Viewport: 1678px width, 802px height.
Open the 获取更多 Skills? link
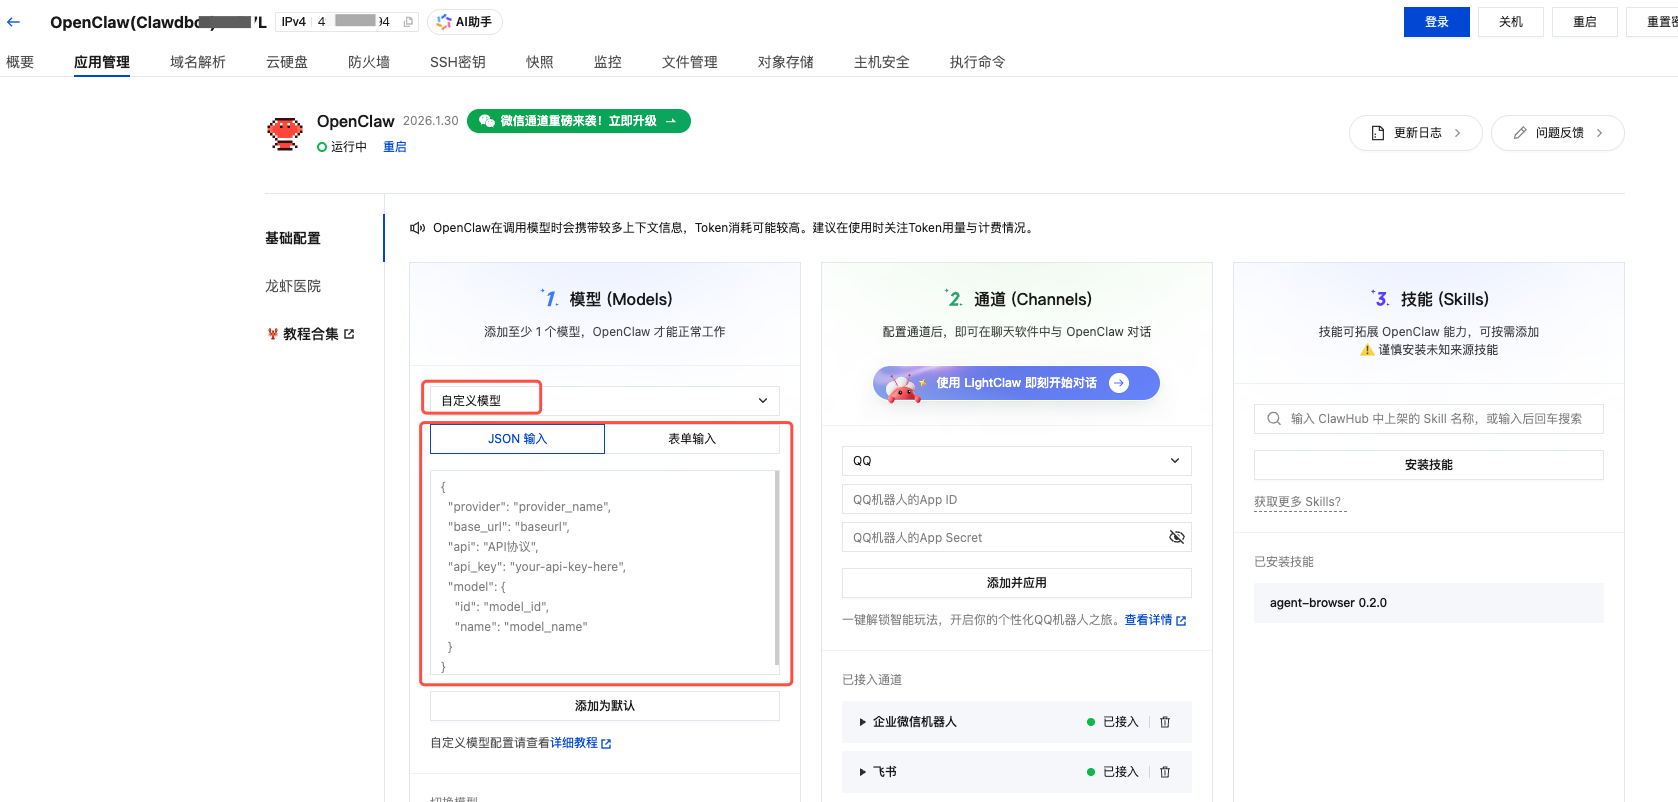pos(1298,502)
